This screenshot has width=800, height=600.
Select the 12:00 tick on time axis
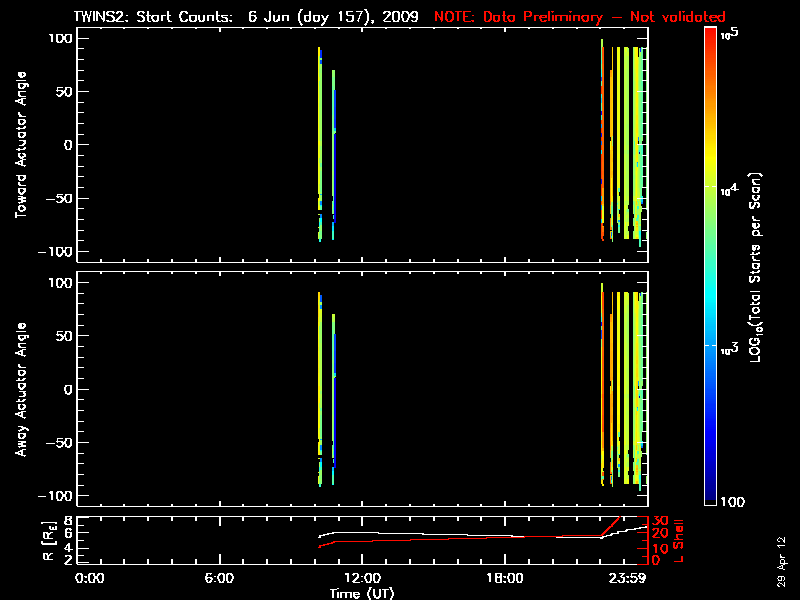[362, 578]
